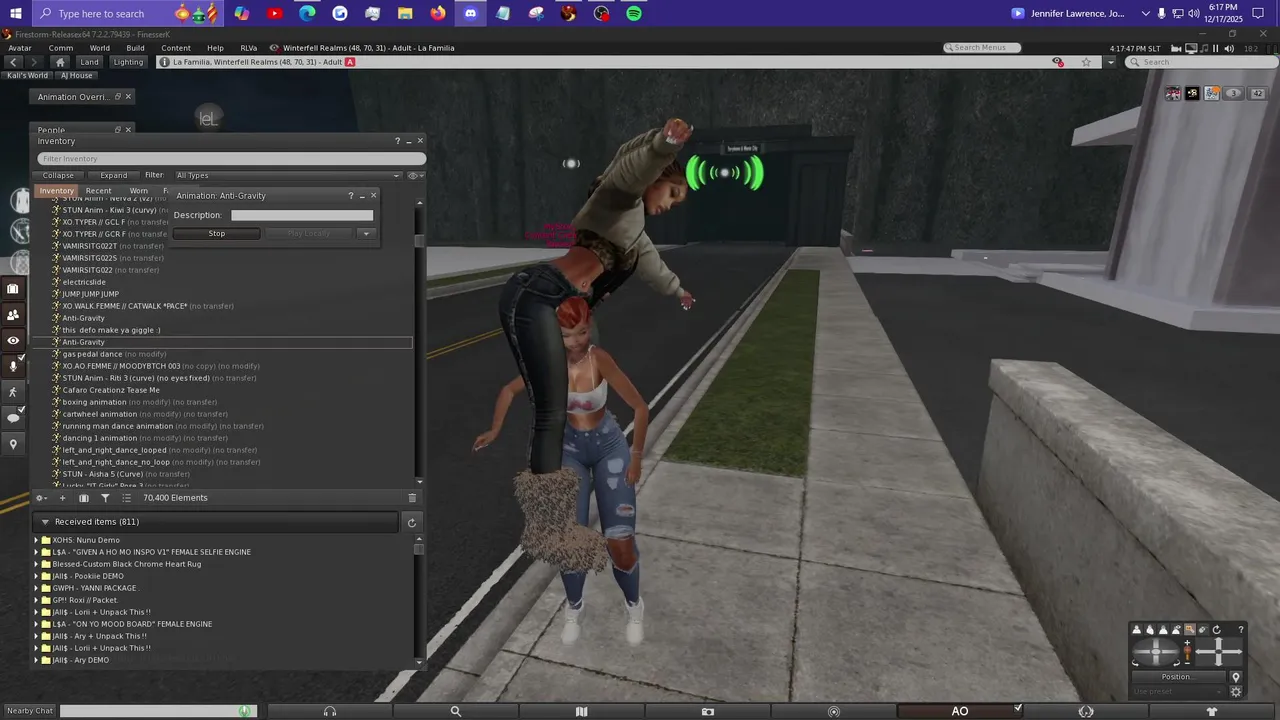Screen dimensions: 1280x720
Task: Click the plus icon to add inventory item
Action: [x=62, y=498]
